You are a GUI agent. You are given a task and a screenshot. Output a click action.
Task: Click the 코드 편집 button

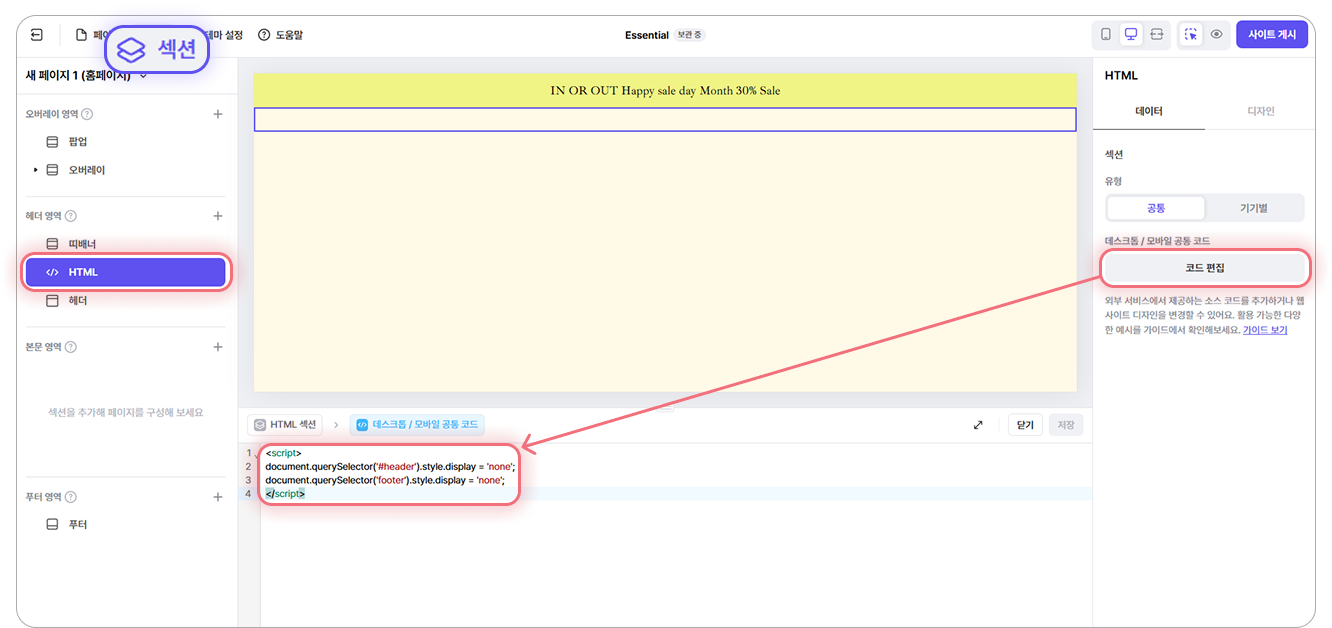pyautogui.click(x=1205, y=268)
